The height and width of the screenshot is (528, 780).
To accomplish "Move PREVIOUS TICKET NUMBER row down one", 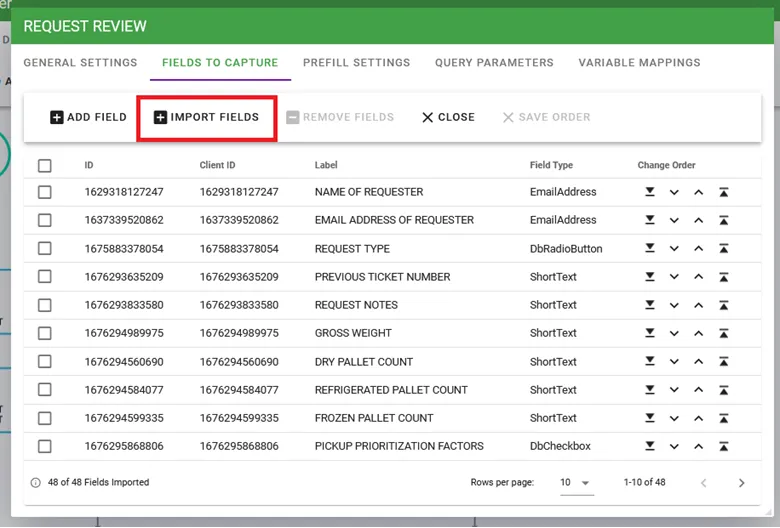I will [x=674, y=277].
